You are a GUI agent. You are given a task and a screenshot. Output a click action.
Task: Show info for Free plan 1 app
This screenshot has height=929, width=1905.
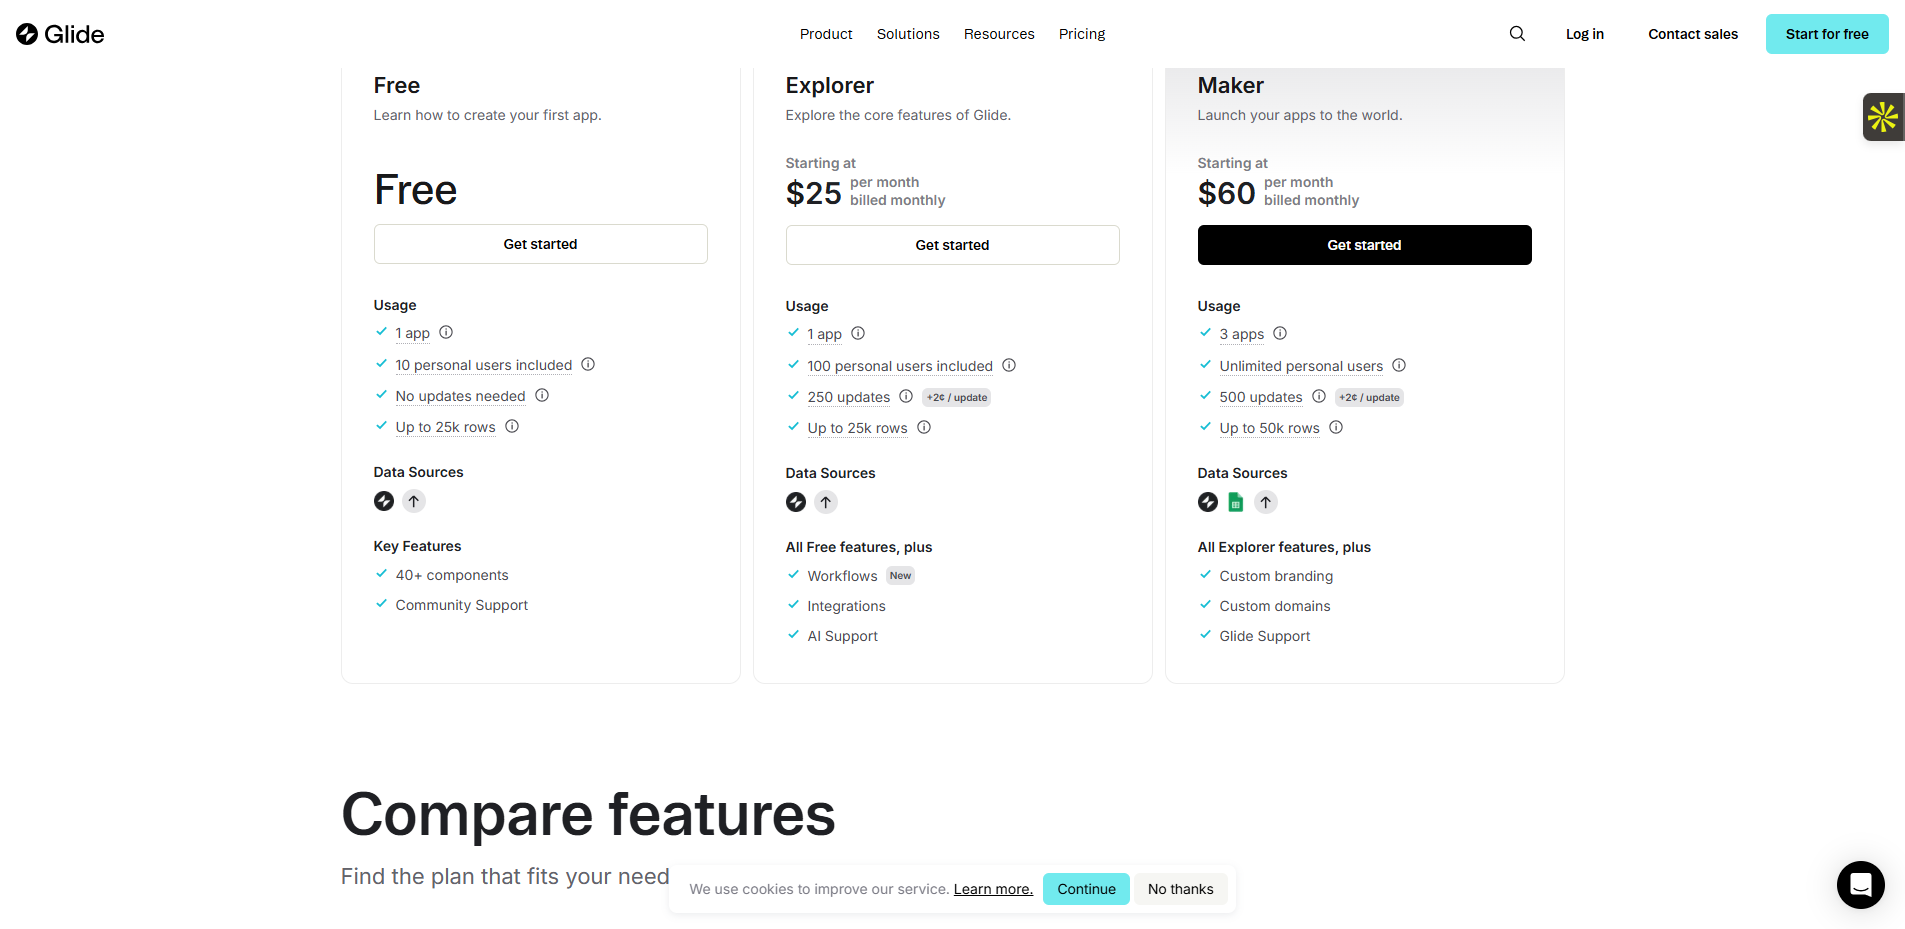pos(446,332)
